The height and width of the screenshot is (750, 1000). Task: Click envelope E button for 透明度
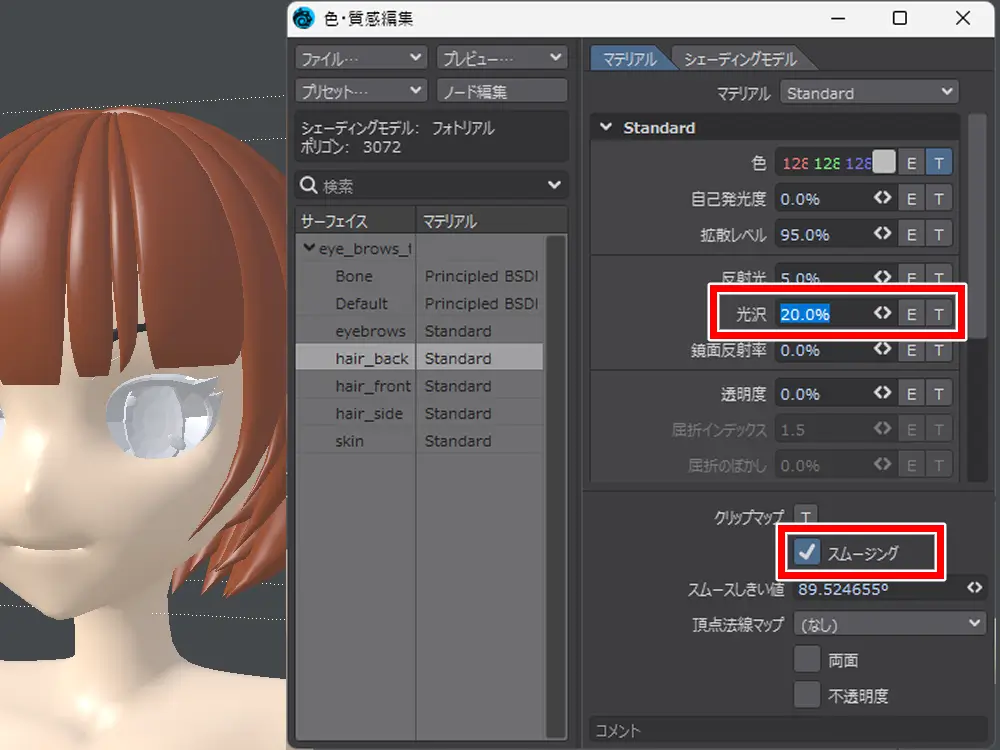pyautogui.click(x=911, y=394)
